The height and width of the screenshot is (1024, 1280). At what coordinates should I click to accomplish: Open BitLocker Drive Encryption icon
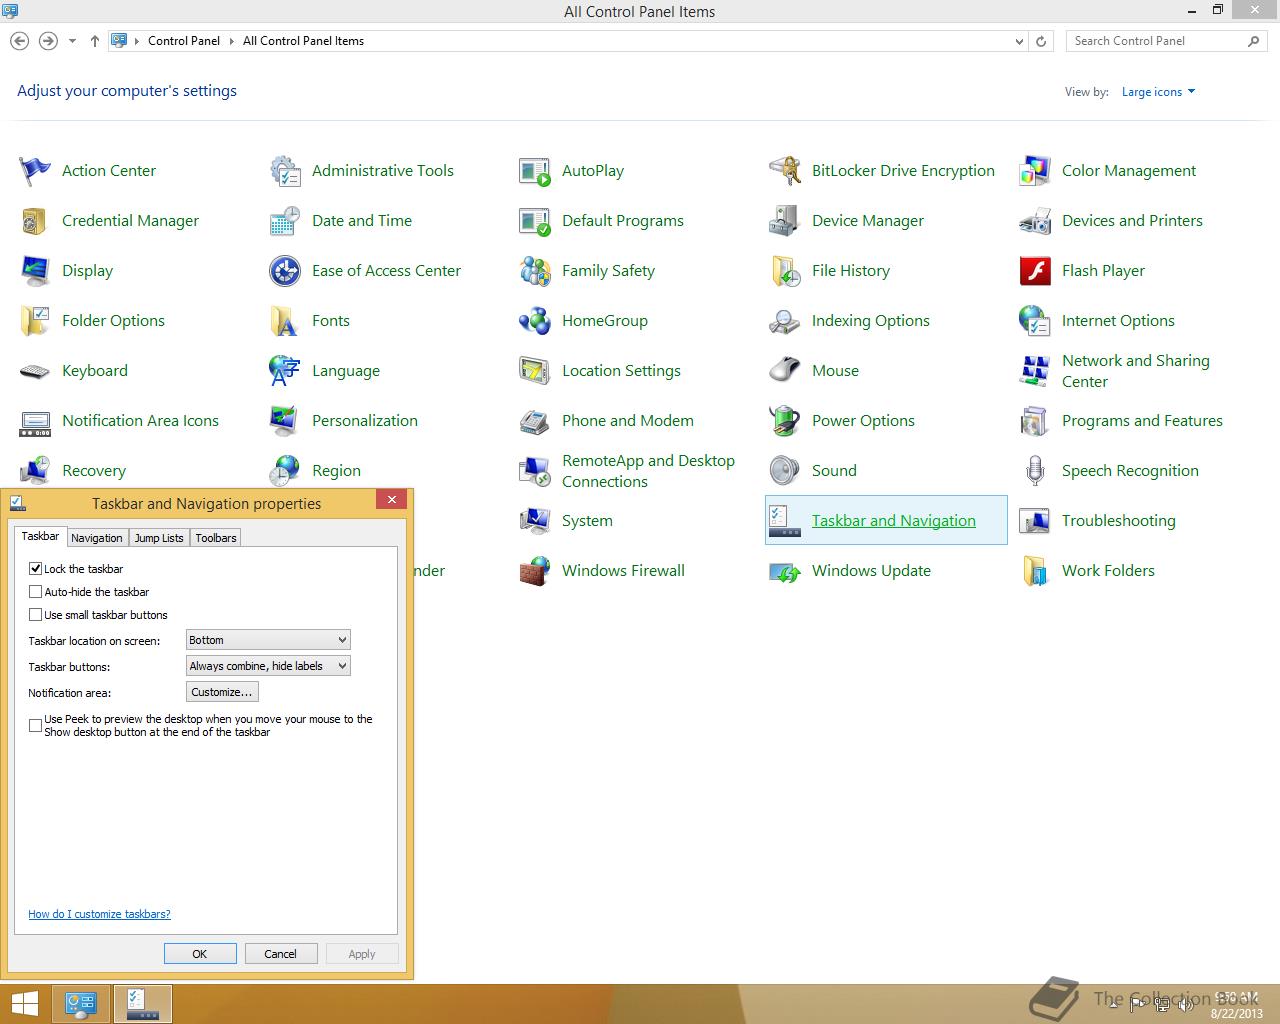click(785, 171)
